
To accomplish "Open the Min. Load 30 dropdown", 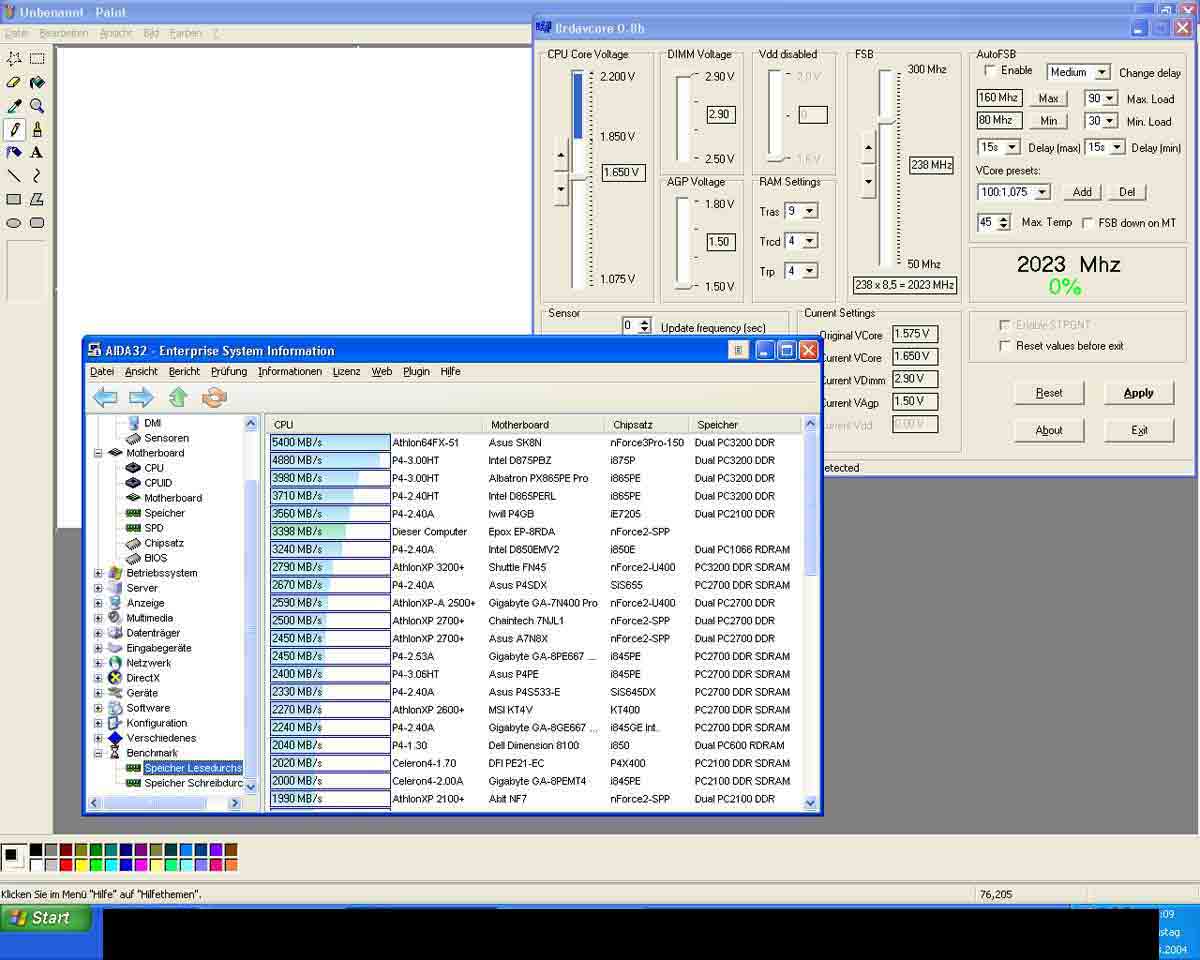I will 1109,121.
